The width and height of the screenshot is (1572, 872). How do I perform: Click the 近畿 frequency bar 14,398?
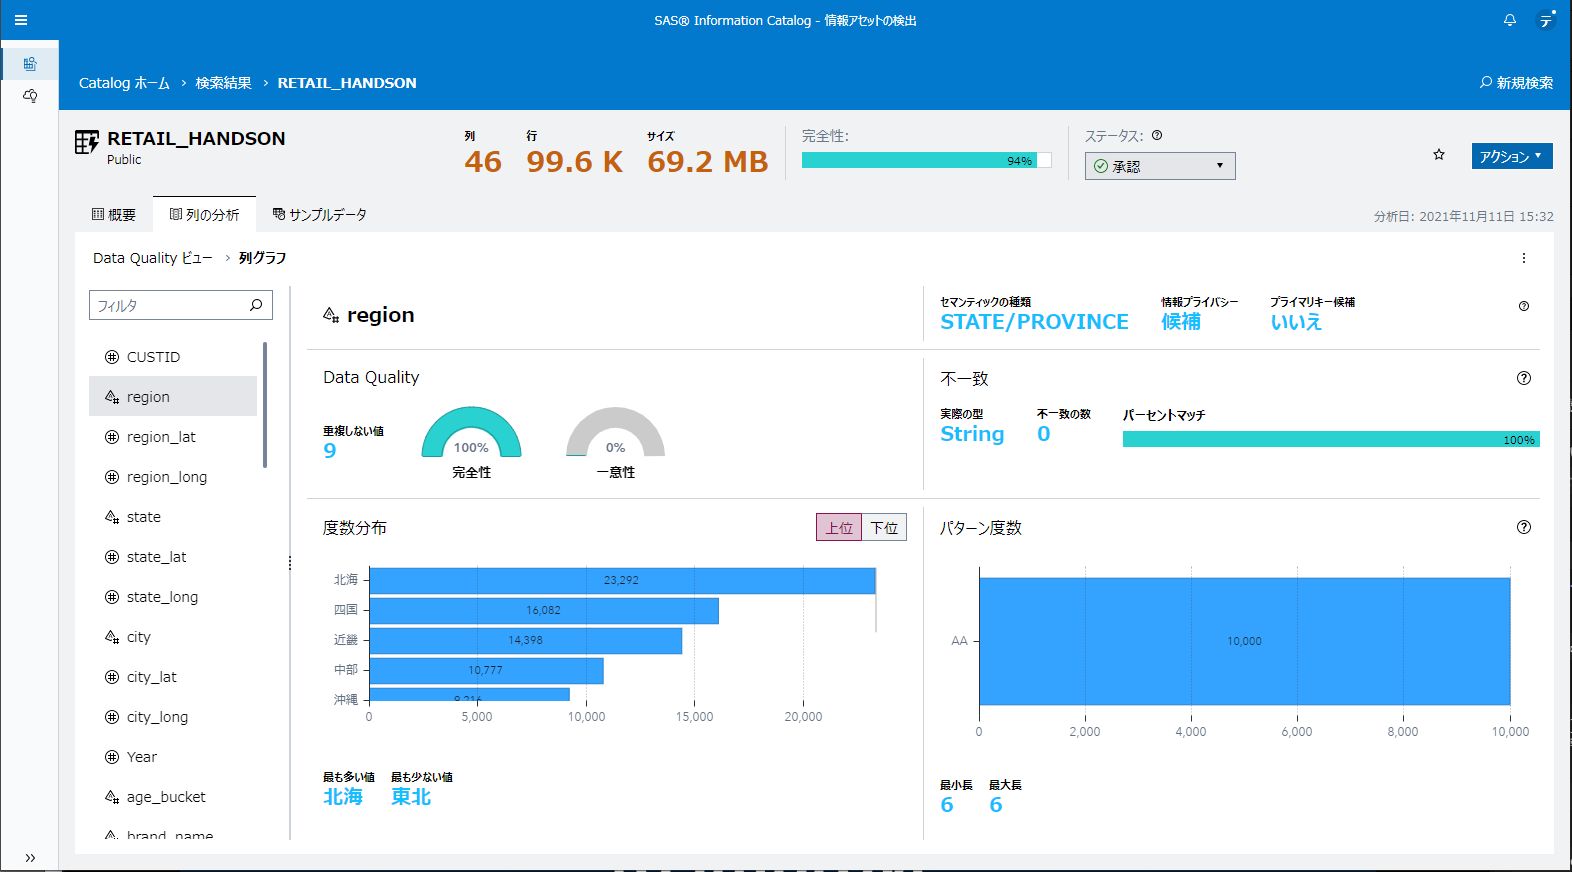pos(526,640)
